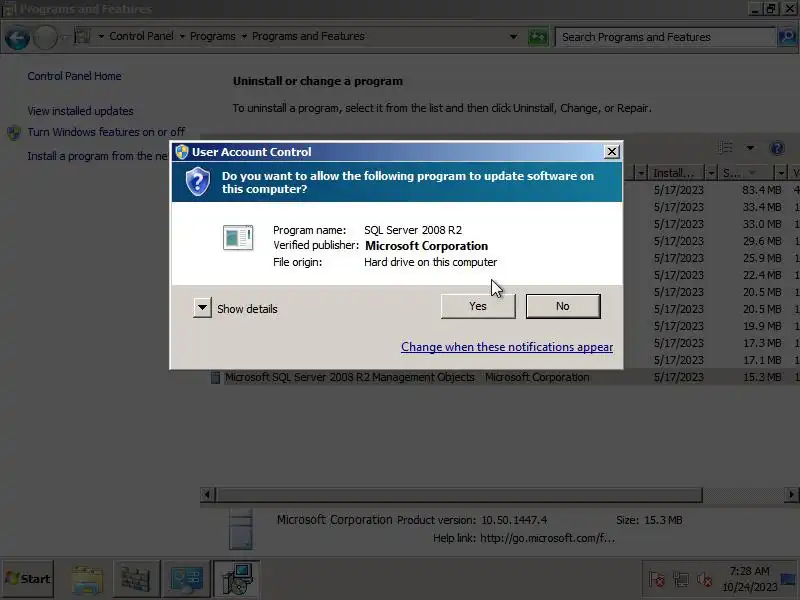Click the search magnifier icon
This screenshot has height=600, width=800.
point(788,37)
